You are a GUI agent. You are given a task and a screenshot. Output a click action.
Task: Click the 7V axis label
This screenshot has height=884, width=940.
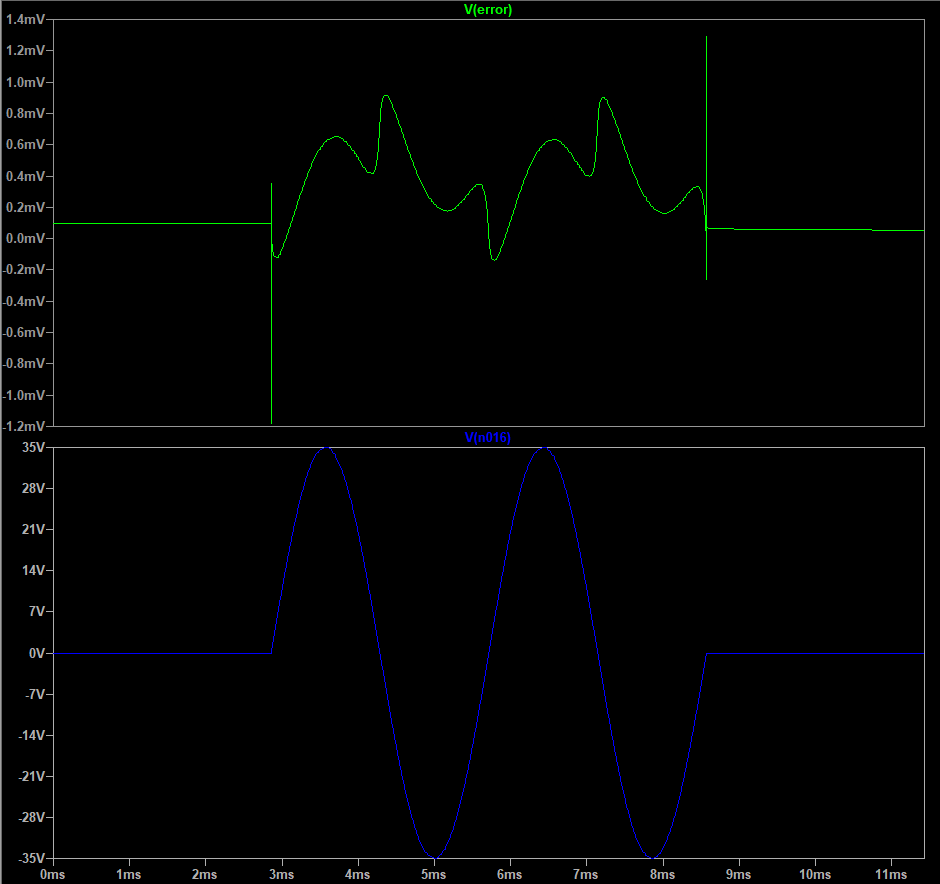point(37,612)
